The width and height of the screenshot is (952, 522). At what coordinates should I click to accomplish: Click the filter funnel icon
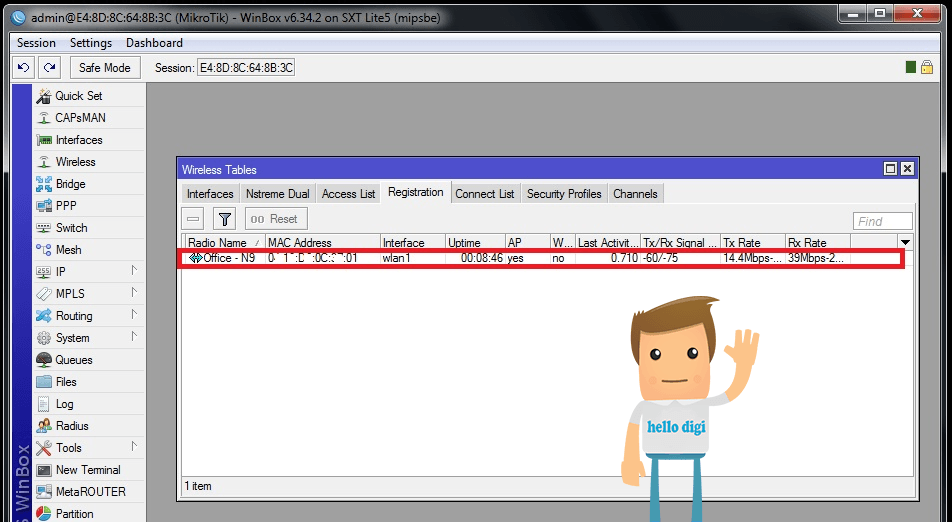pos(225,219)
